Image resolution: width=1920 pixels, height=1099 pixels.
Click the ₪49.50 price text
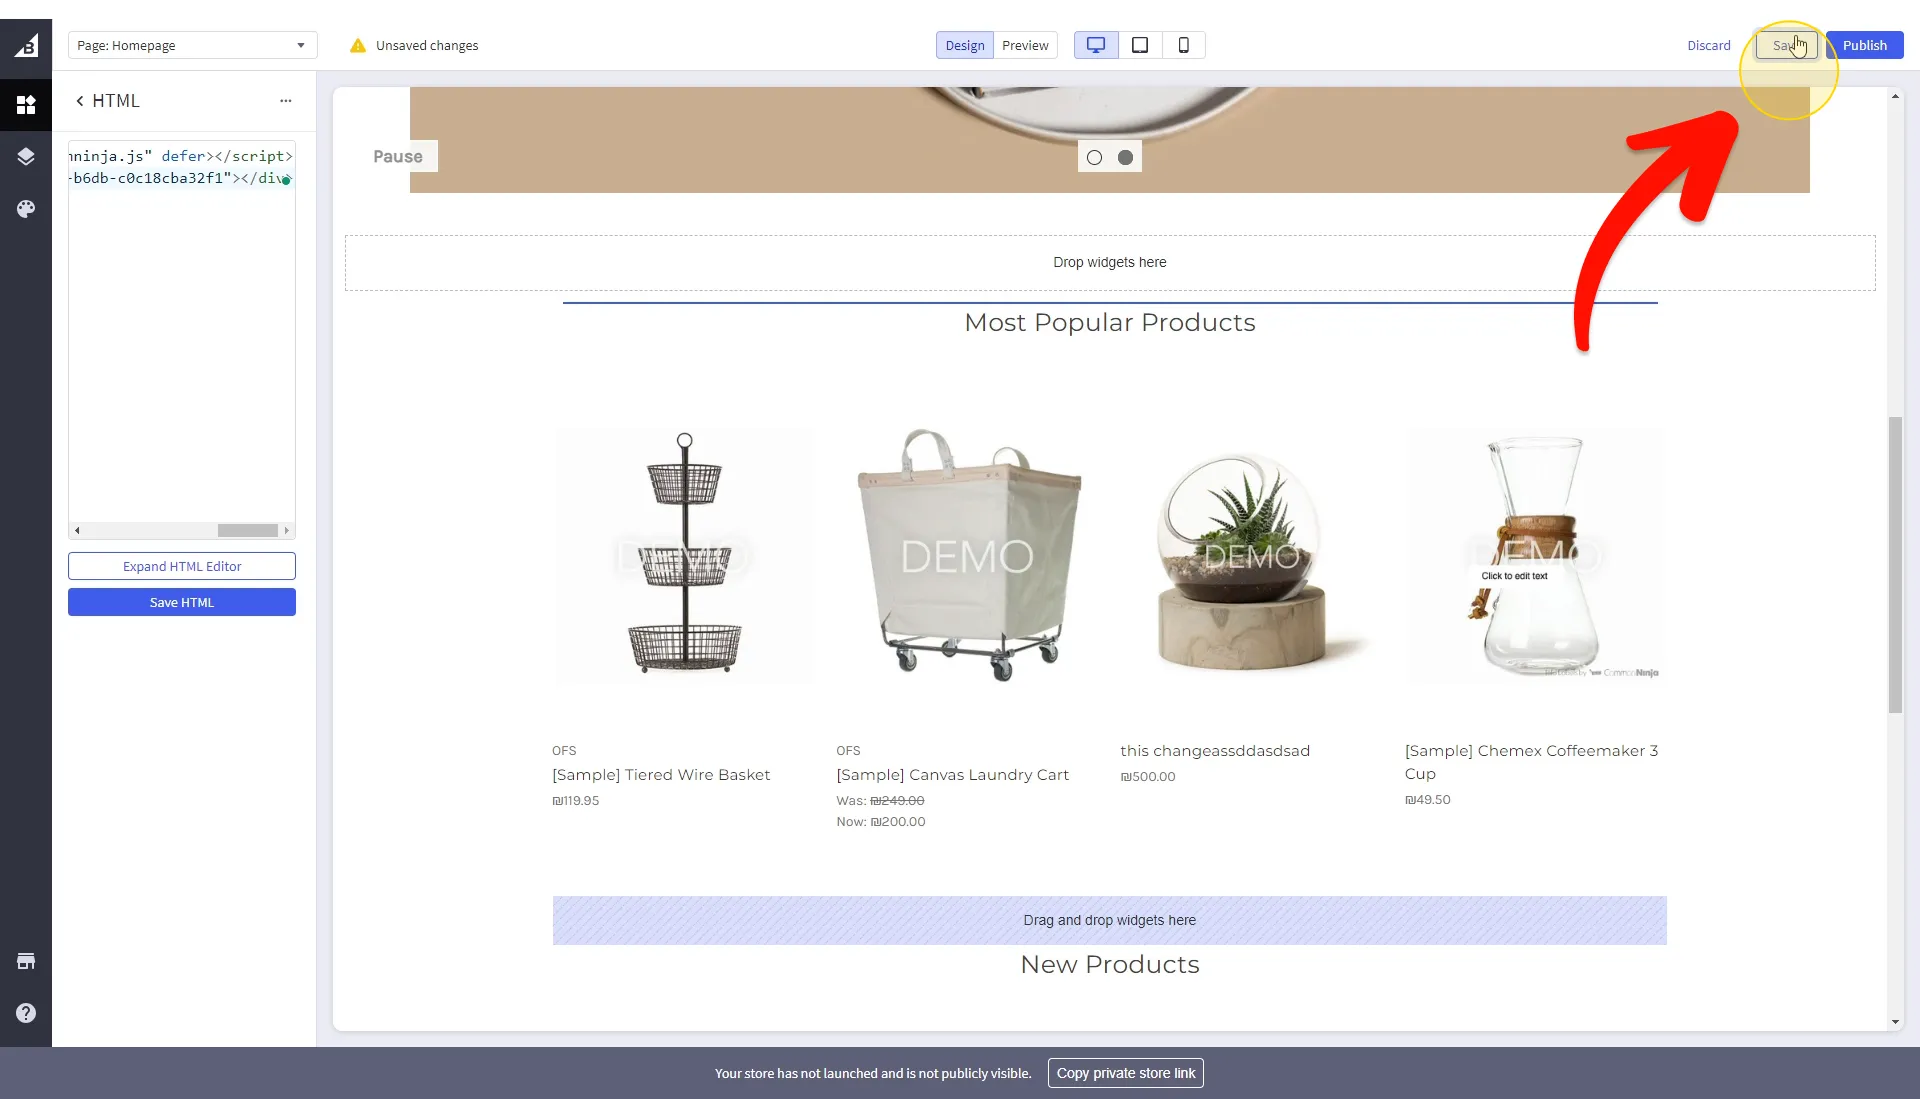1427,800
